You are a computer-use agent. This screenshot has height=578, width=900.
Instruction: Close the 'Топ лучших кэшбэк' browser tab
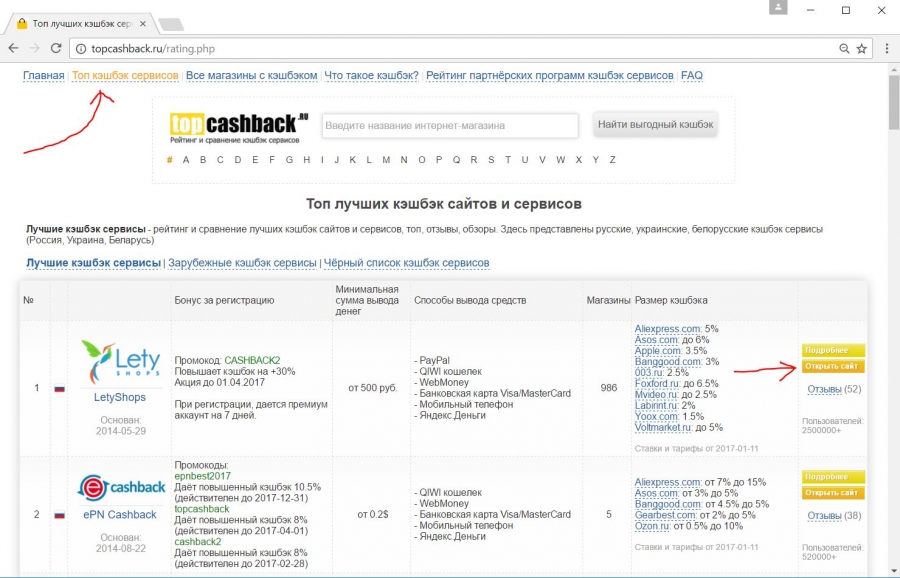coord(143,24)
